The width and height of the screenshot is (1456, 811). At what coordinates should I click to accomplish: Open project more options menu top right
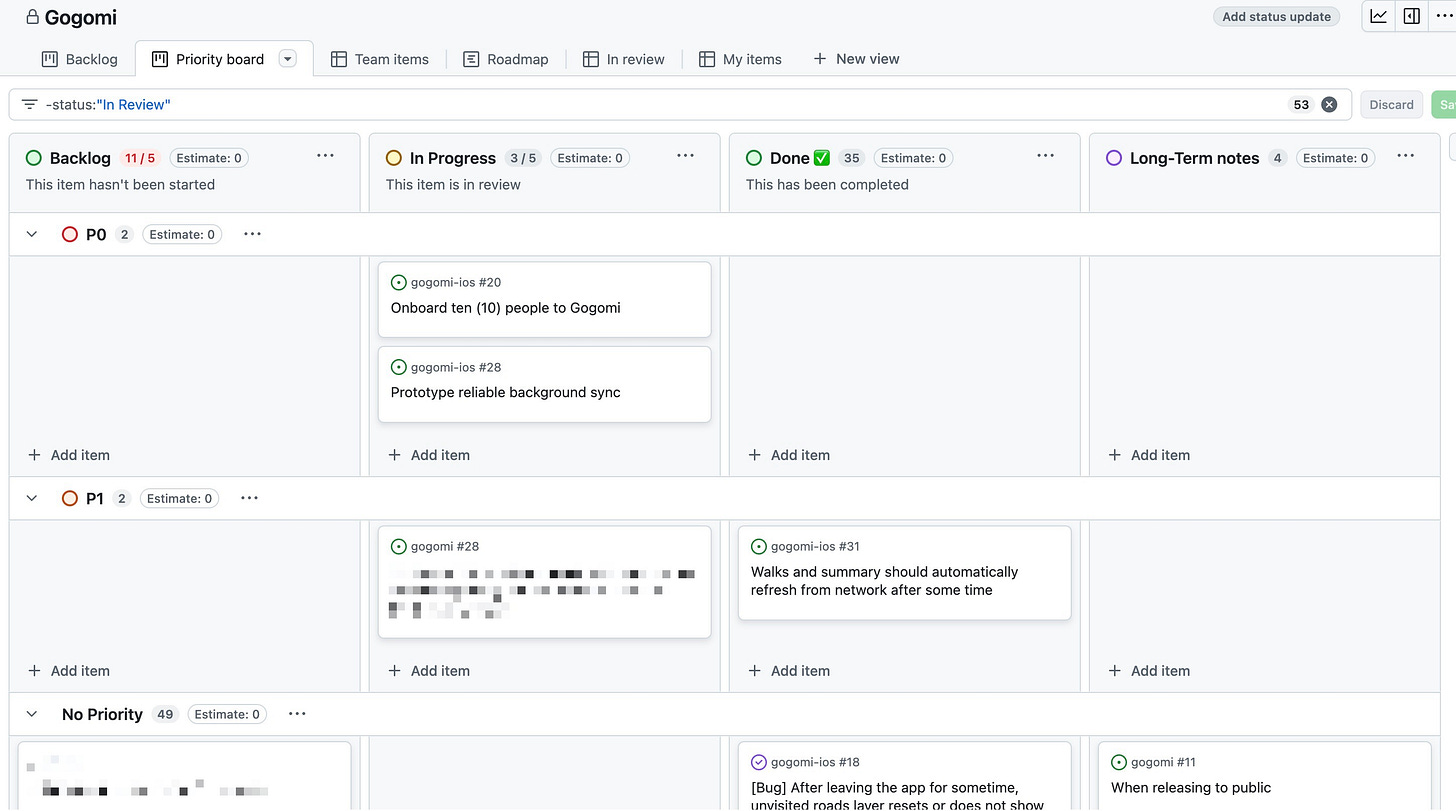tap(1443, 16)
